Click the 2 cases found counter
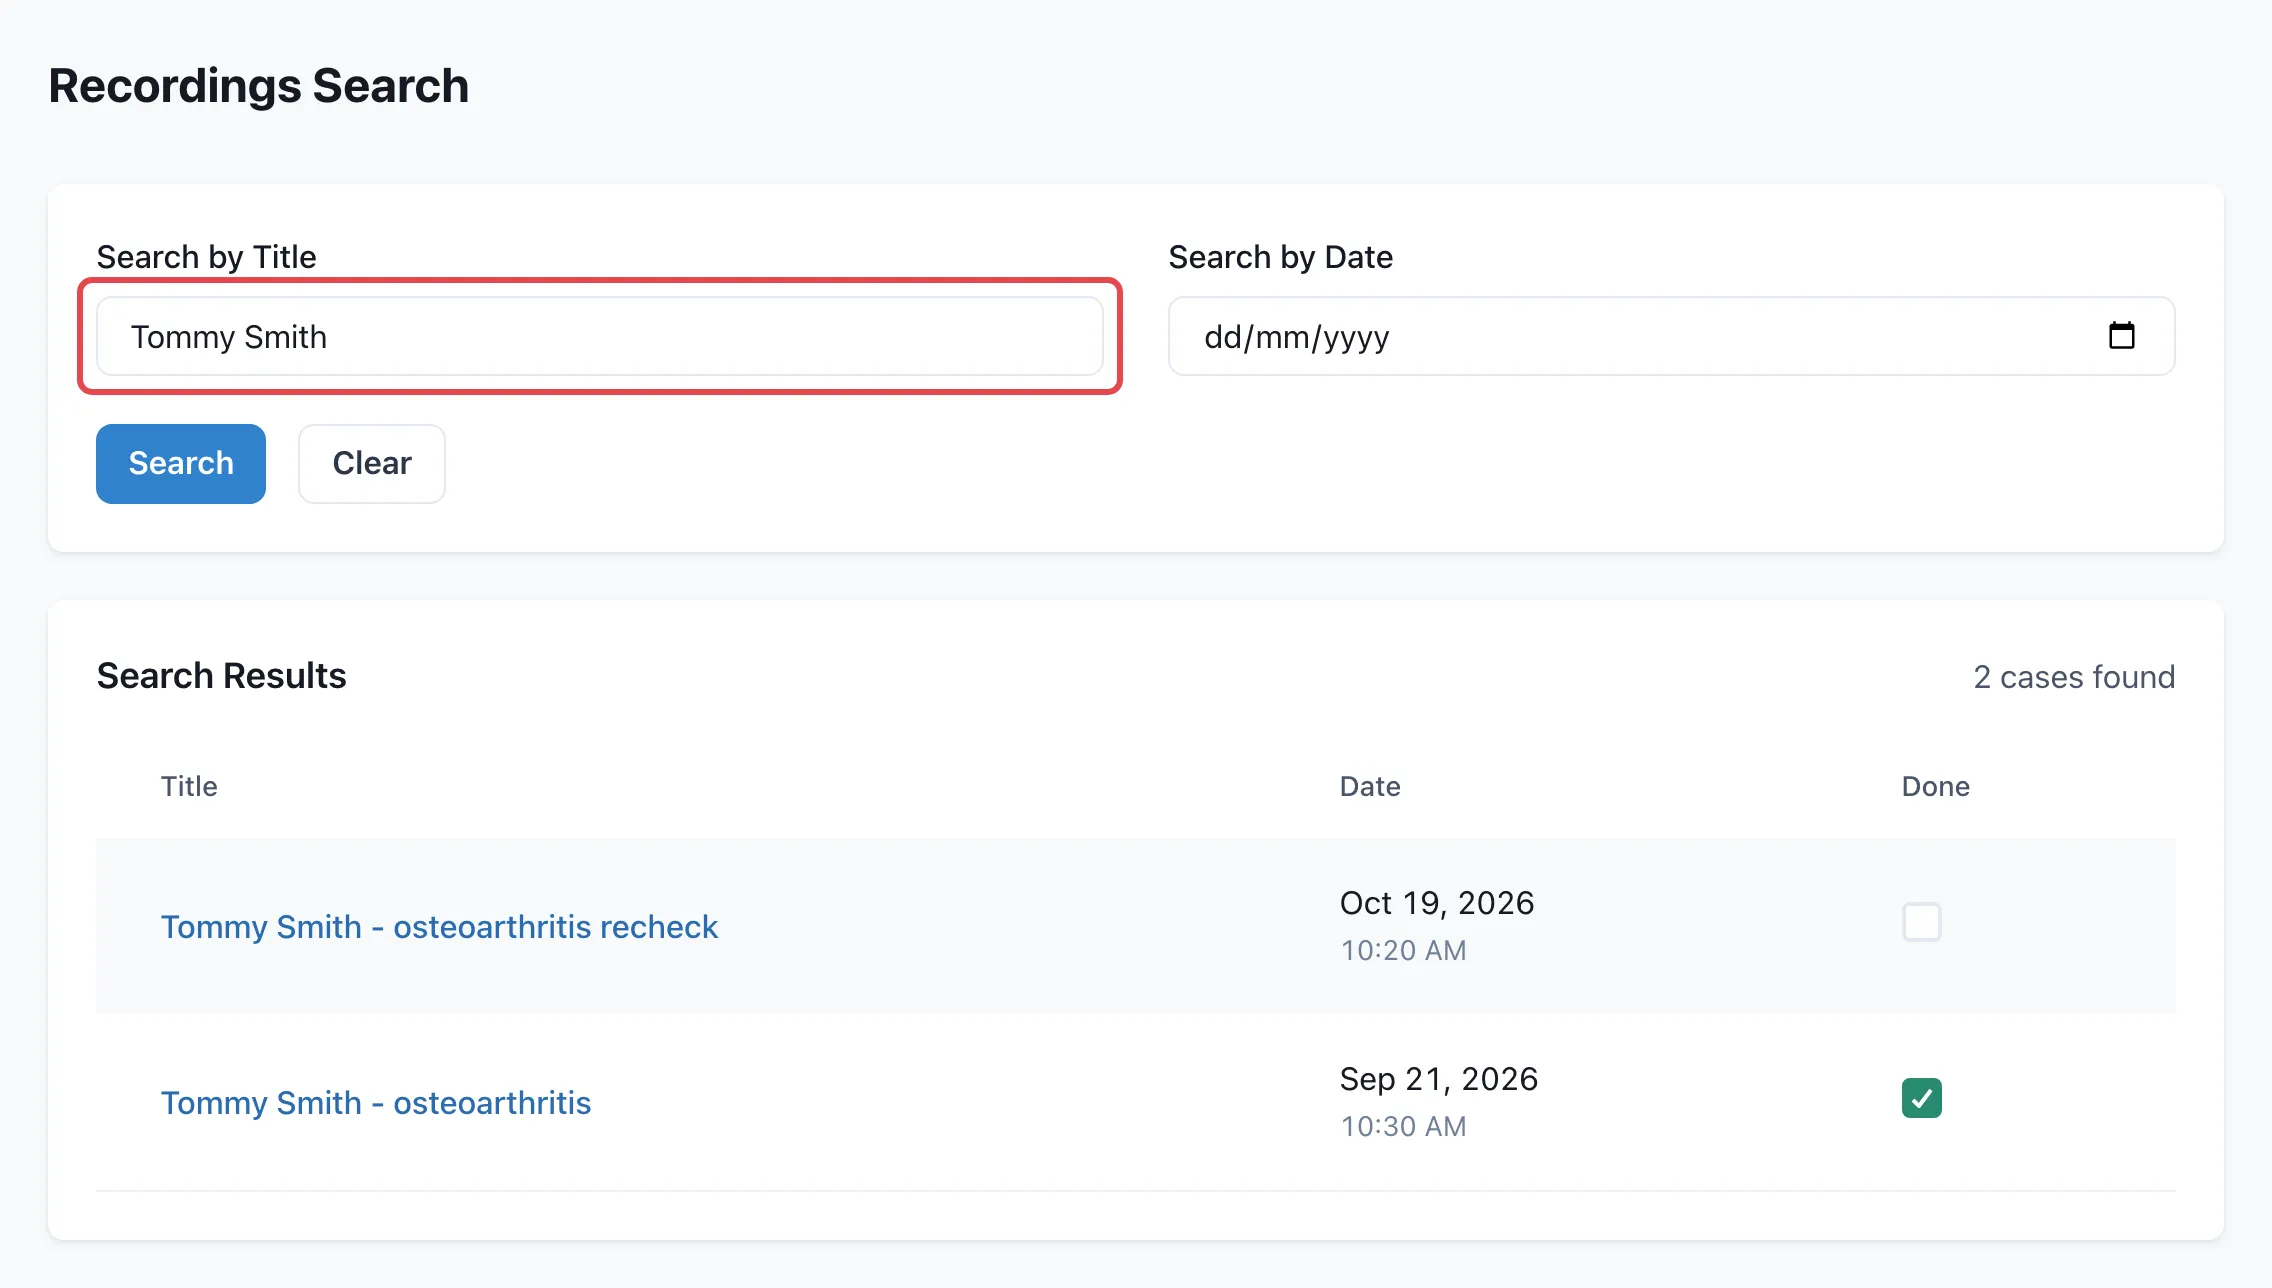Screen dimensions: 2272x1288 coord(2074,677)
